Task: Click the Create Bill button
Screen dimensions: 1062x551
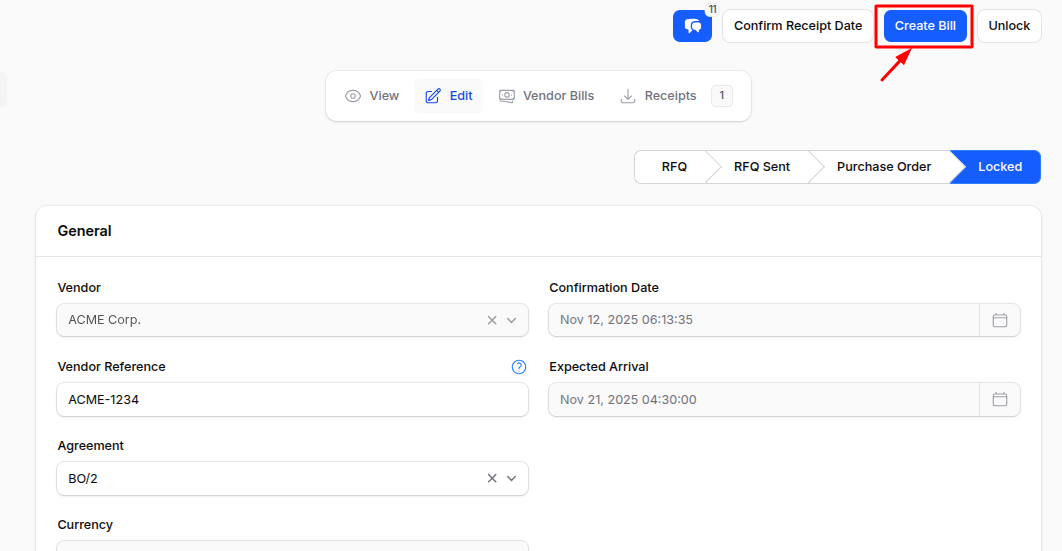Action: (x=925, y=26)
